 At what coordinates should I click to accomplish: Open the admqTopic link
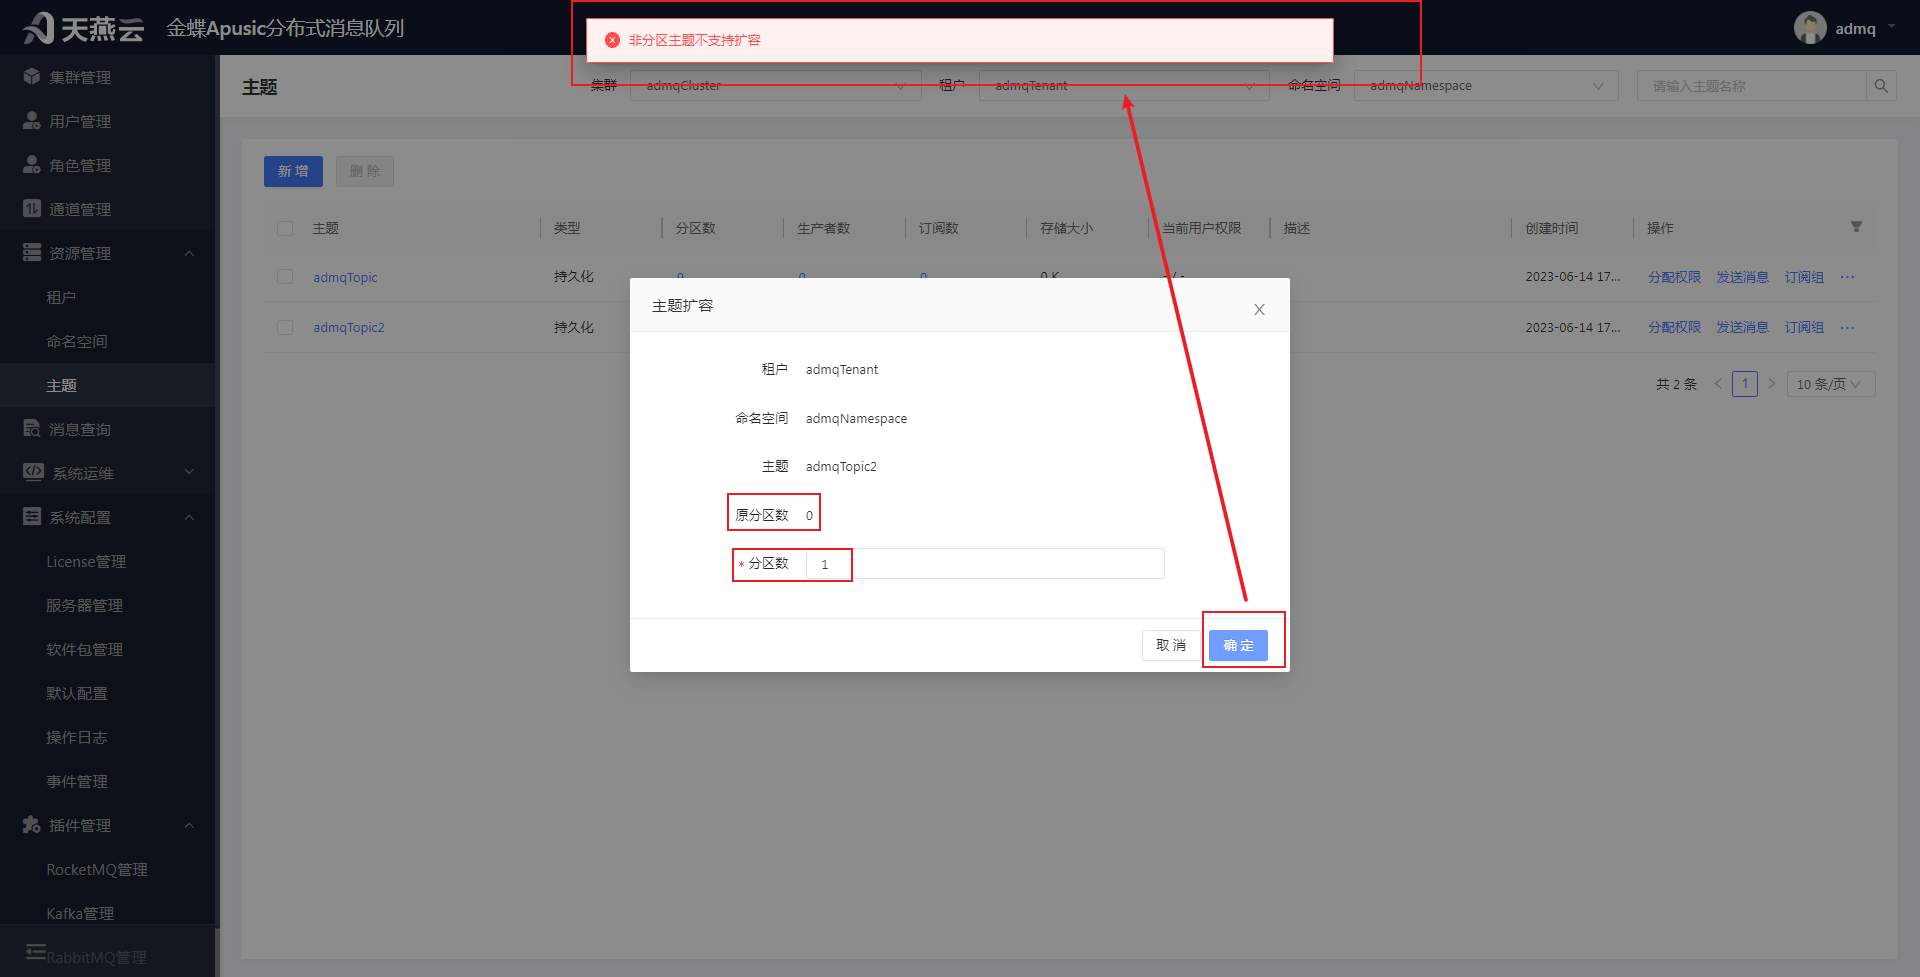(345, 277)
